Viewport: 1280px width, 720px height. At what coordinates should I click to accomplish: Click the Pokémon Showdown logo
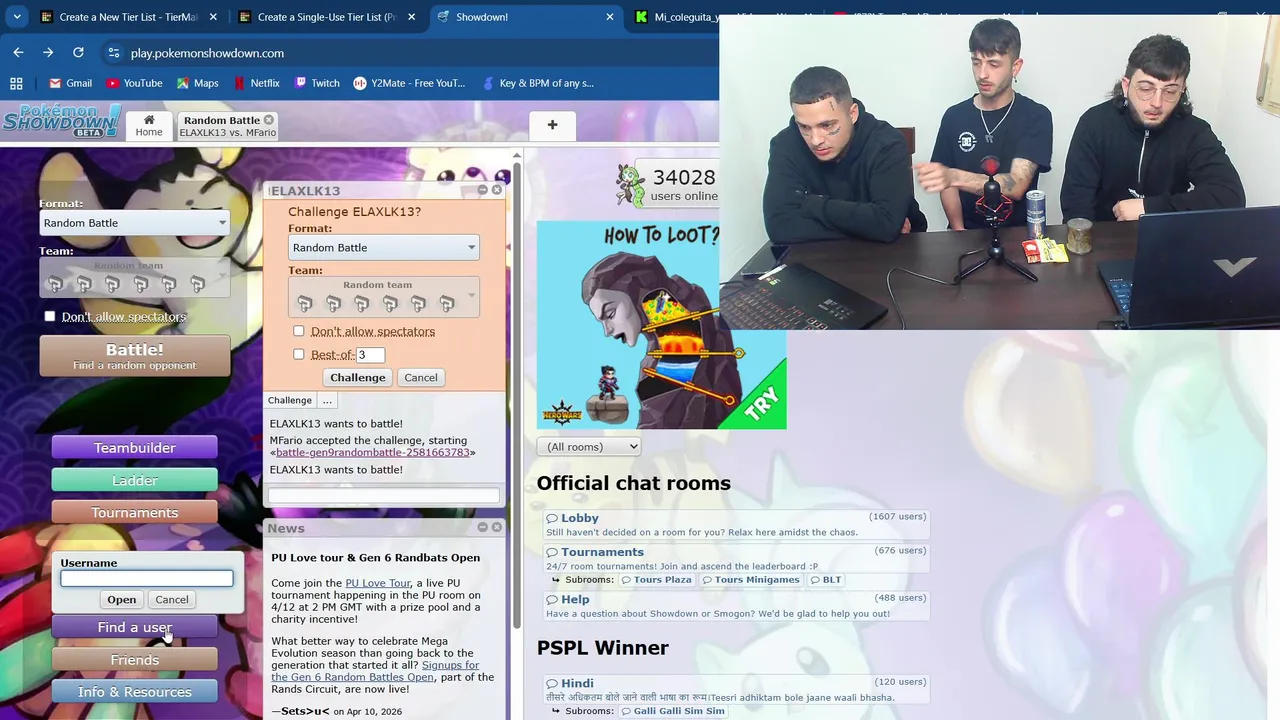click(x=62, y=121)
